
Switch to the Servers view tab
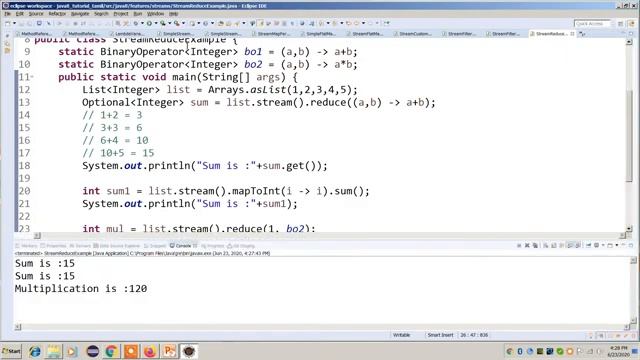(x=80, y=246)
